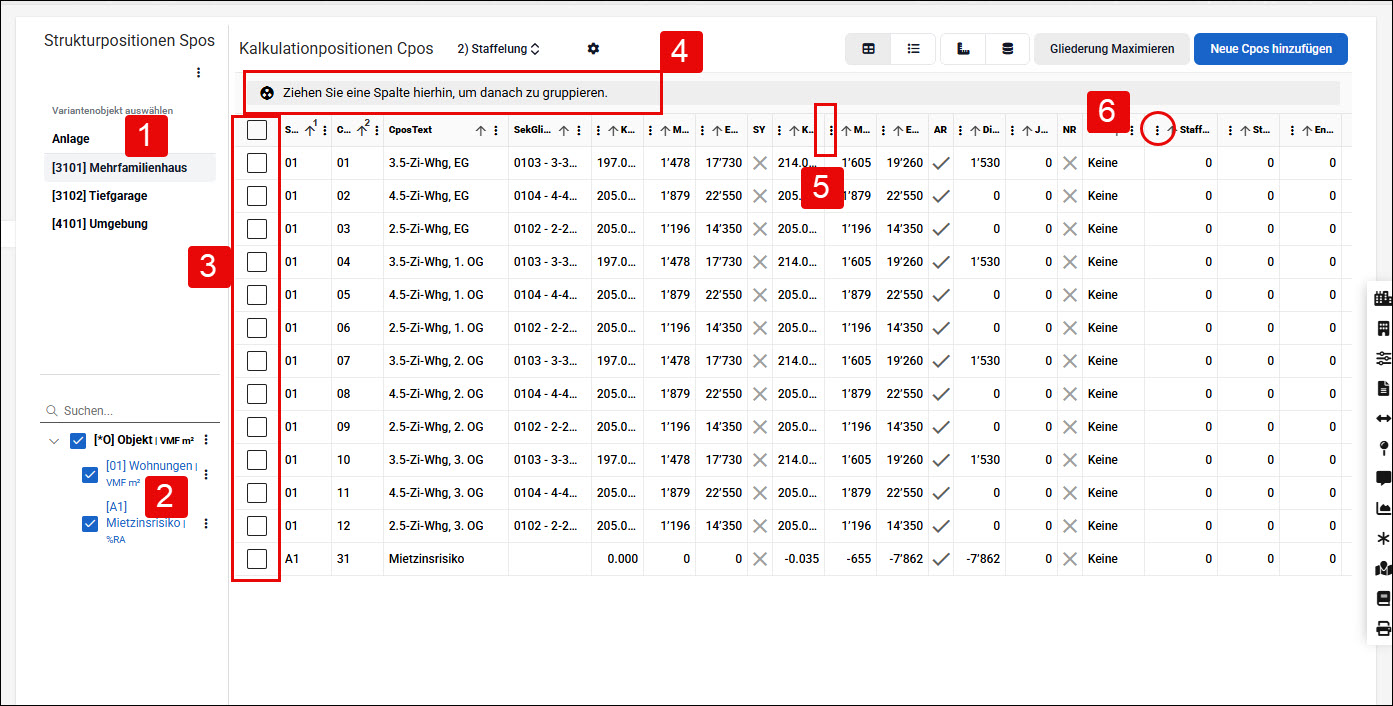Click the Gliederung Maximieren button
Viewport: 1393px width, 706px height.
coord(1112,48)
